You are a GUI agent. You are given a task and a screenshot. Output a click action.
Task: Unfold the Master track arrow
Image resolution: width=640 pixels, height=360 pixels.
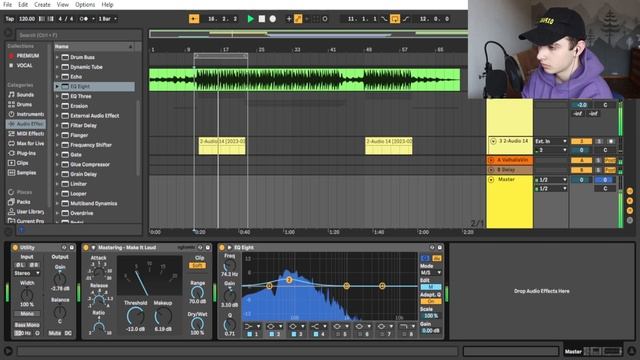491,180
